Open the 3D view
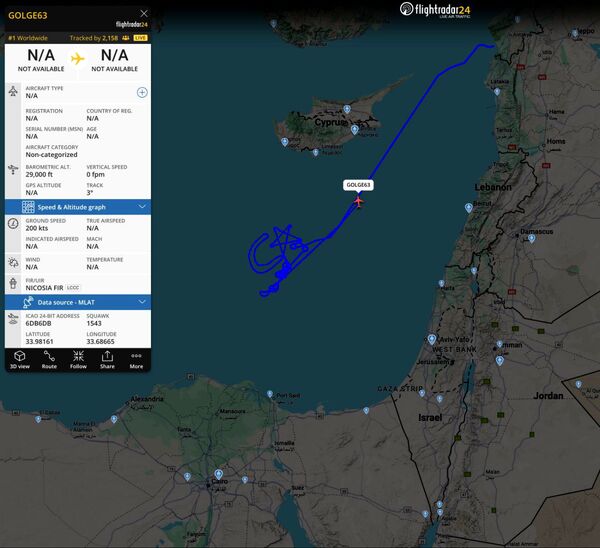The height and width of the screenshot is (548, 600). 20,360
